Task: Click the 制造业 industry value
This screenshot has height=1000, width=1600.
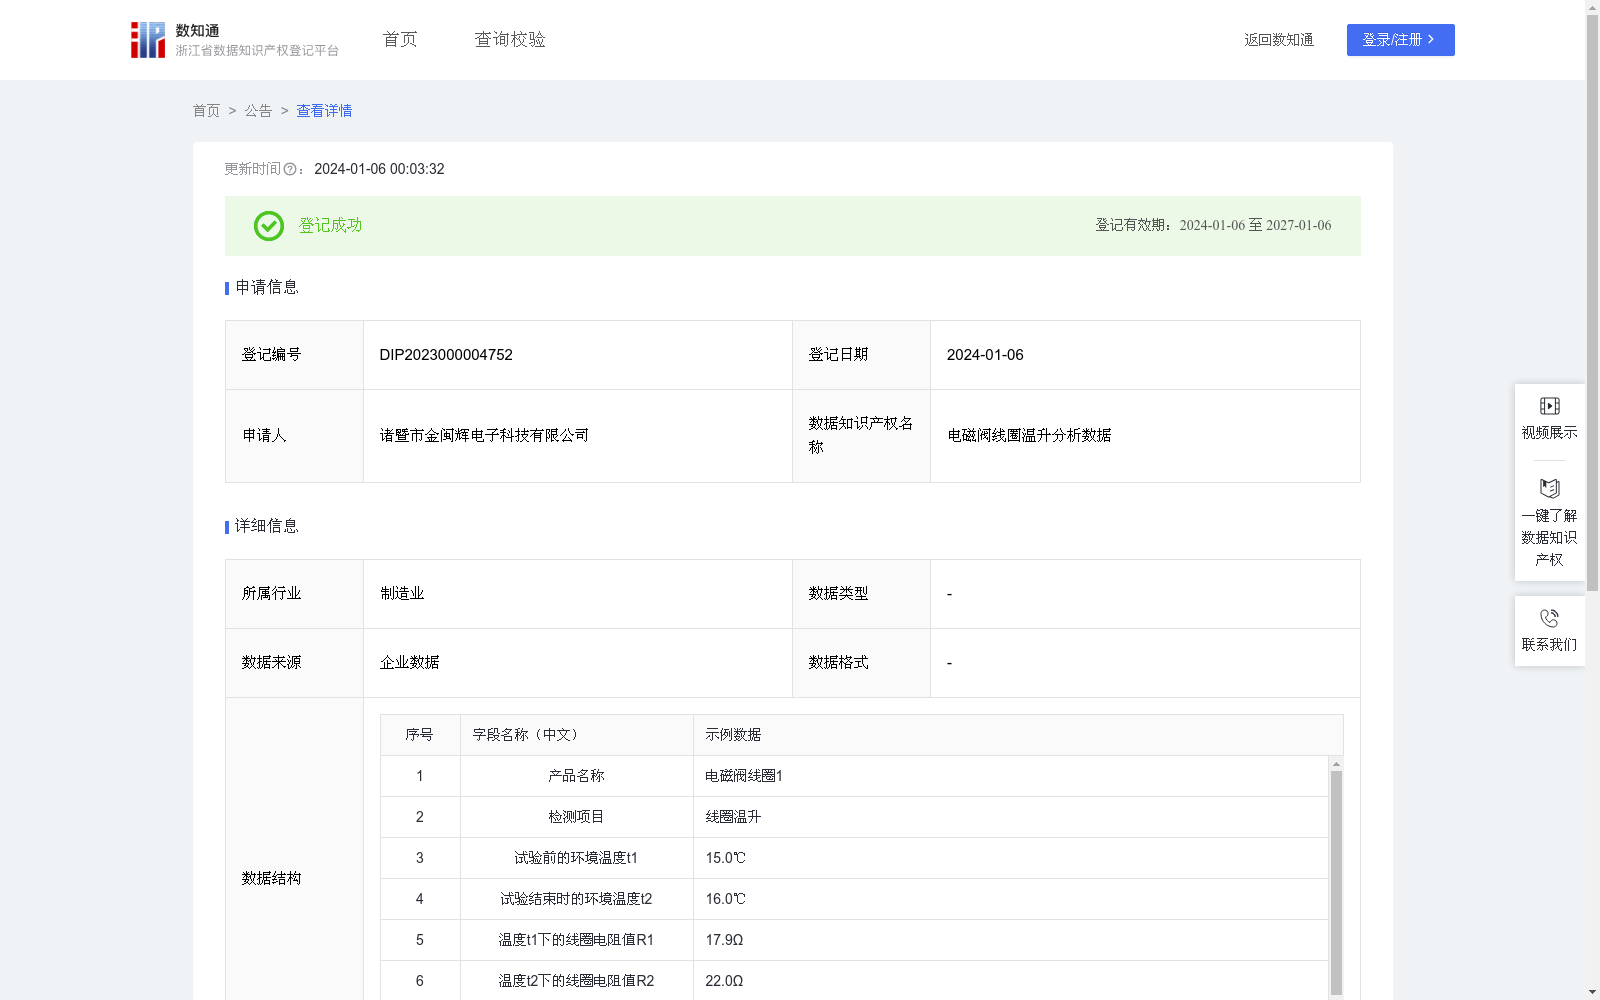Action: tap(402, 594)
